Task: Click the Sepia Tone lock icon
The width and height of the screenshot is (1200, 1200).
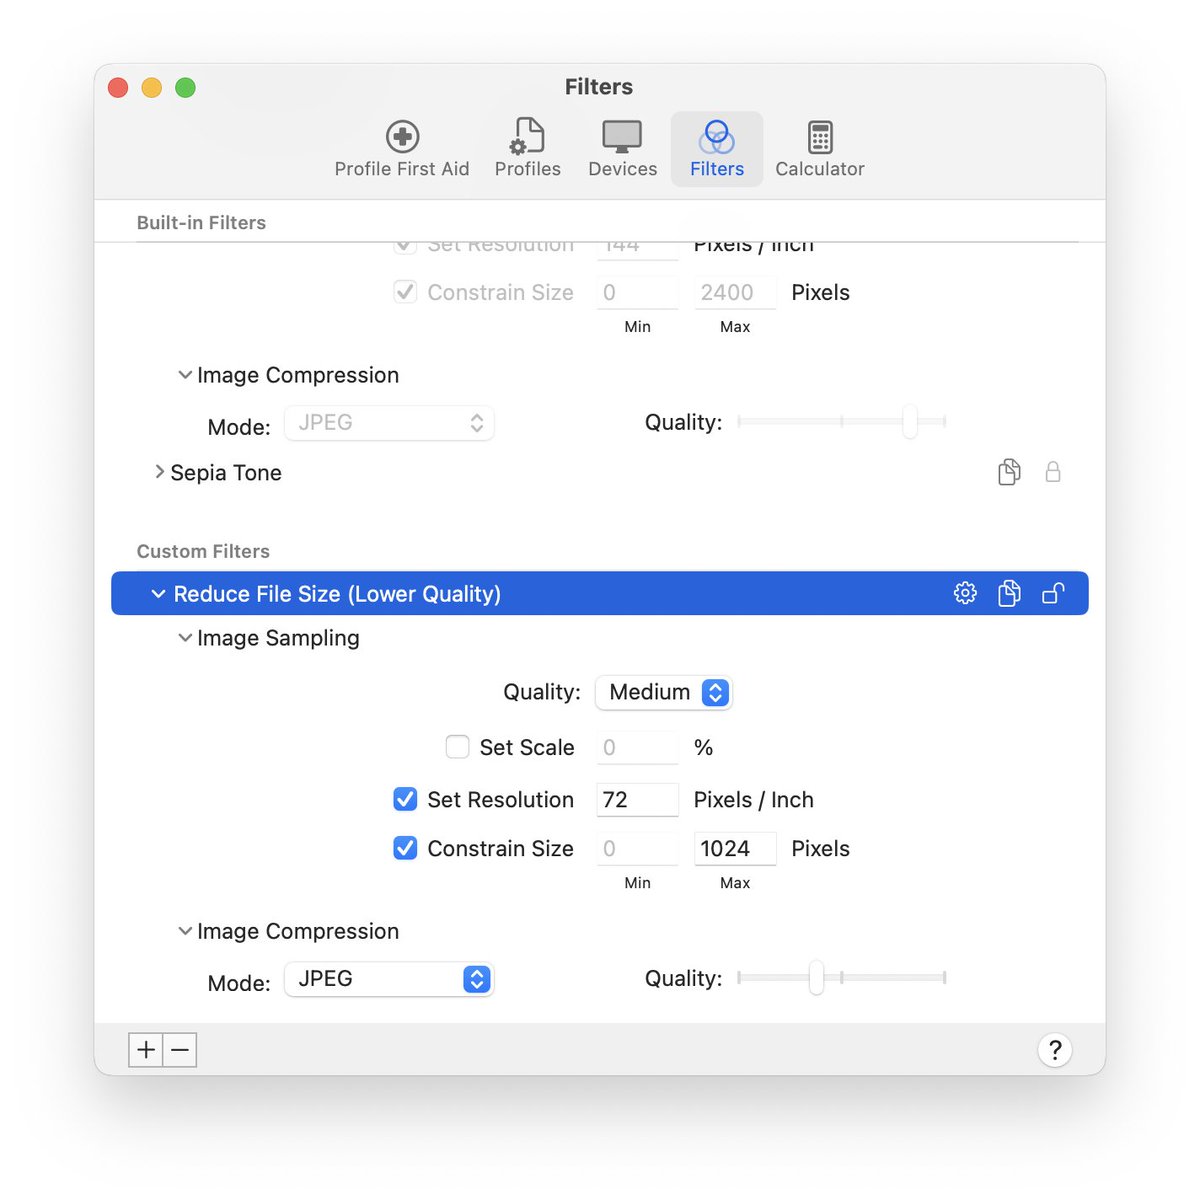Action: (1053, 472)
